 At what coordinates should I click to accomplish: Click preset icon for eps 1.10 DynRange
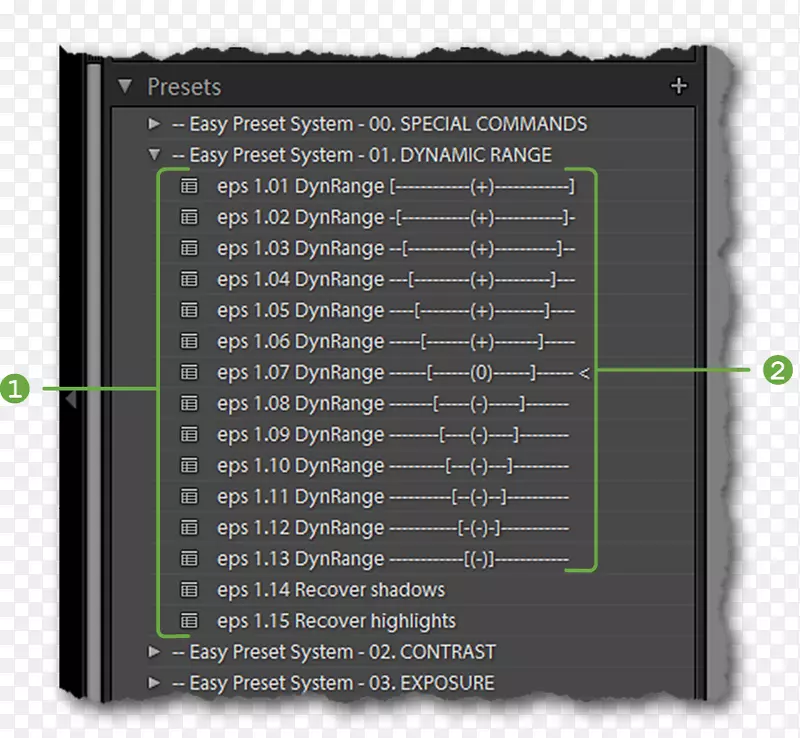pos(189,465)
